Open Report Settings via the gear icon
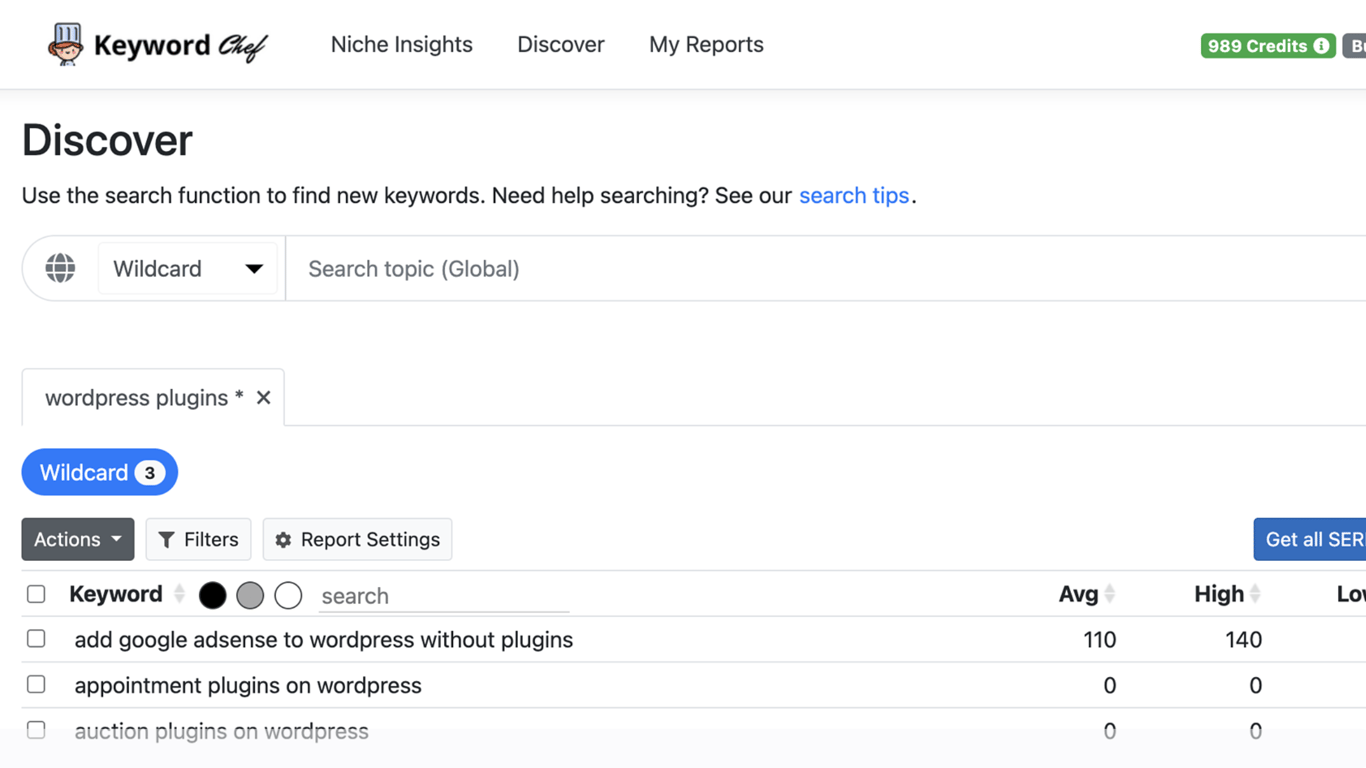 [283, 540]
